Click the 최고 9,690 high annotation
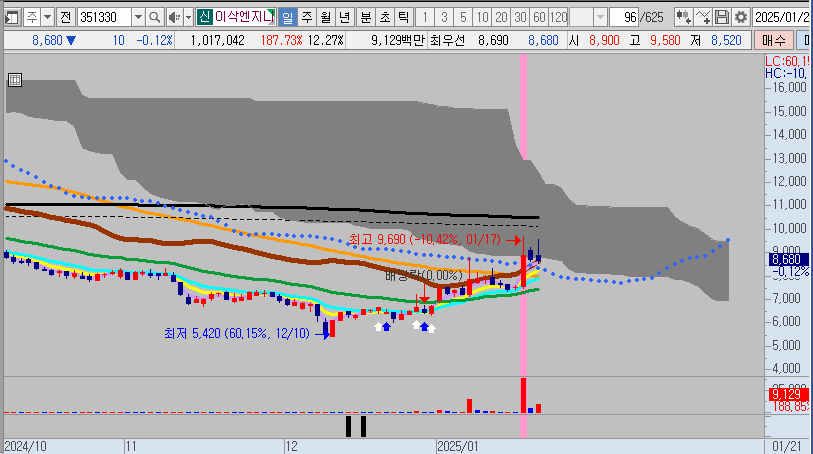Screen dimensions: 813x454 point(425,239)
